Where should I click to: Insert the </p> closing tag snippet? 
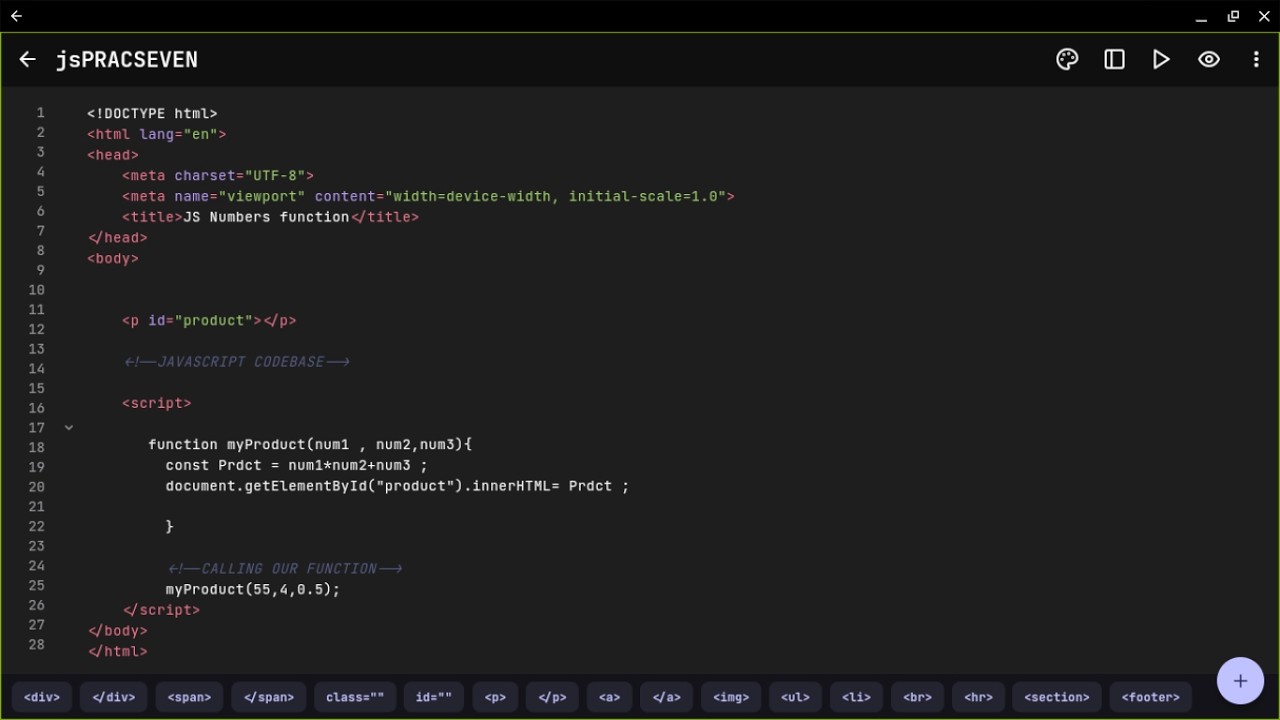click(552, 697)
